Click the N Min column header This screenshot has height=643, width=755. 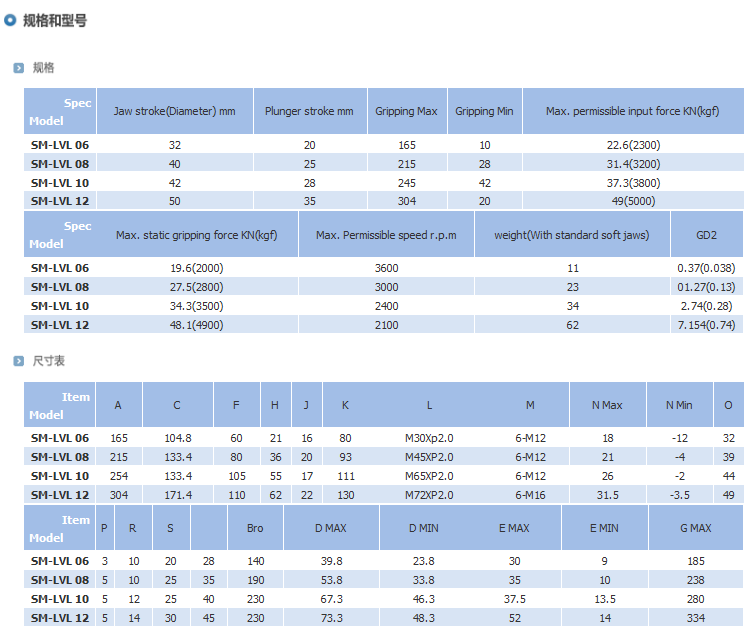click(679, 406)
